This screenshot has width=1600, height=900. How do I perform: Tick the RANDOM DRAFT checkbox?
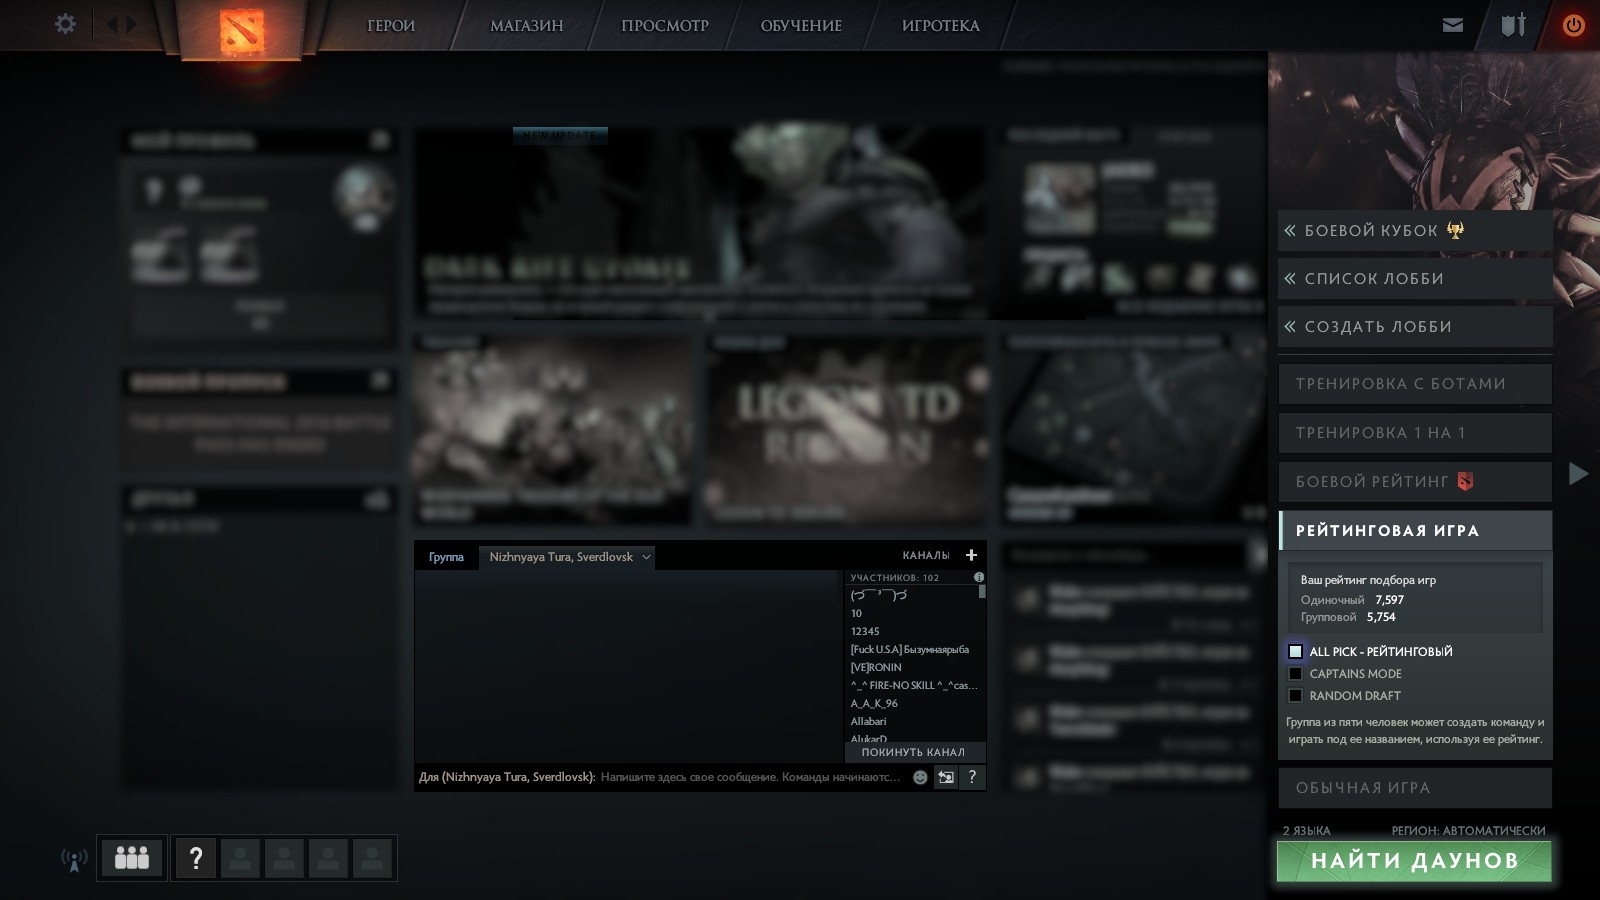pos(1295,695)
